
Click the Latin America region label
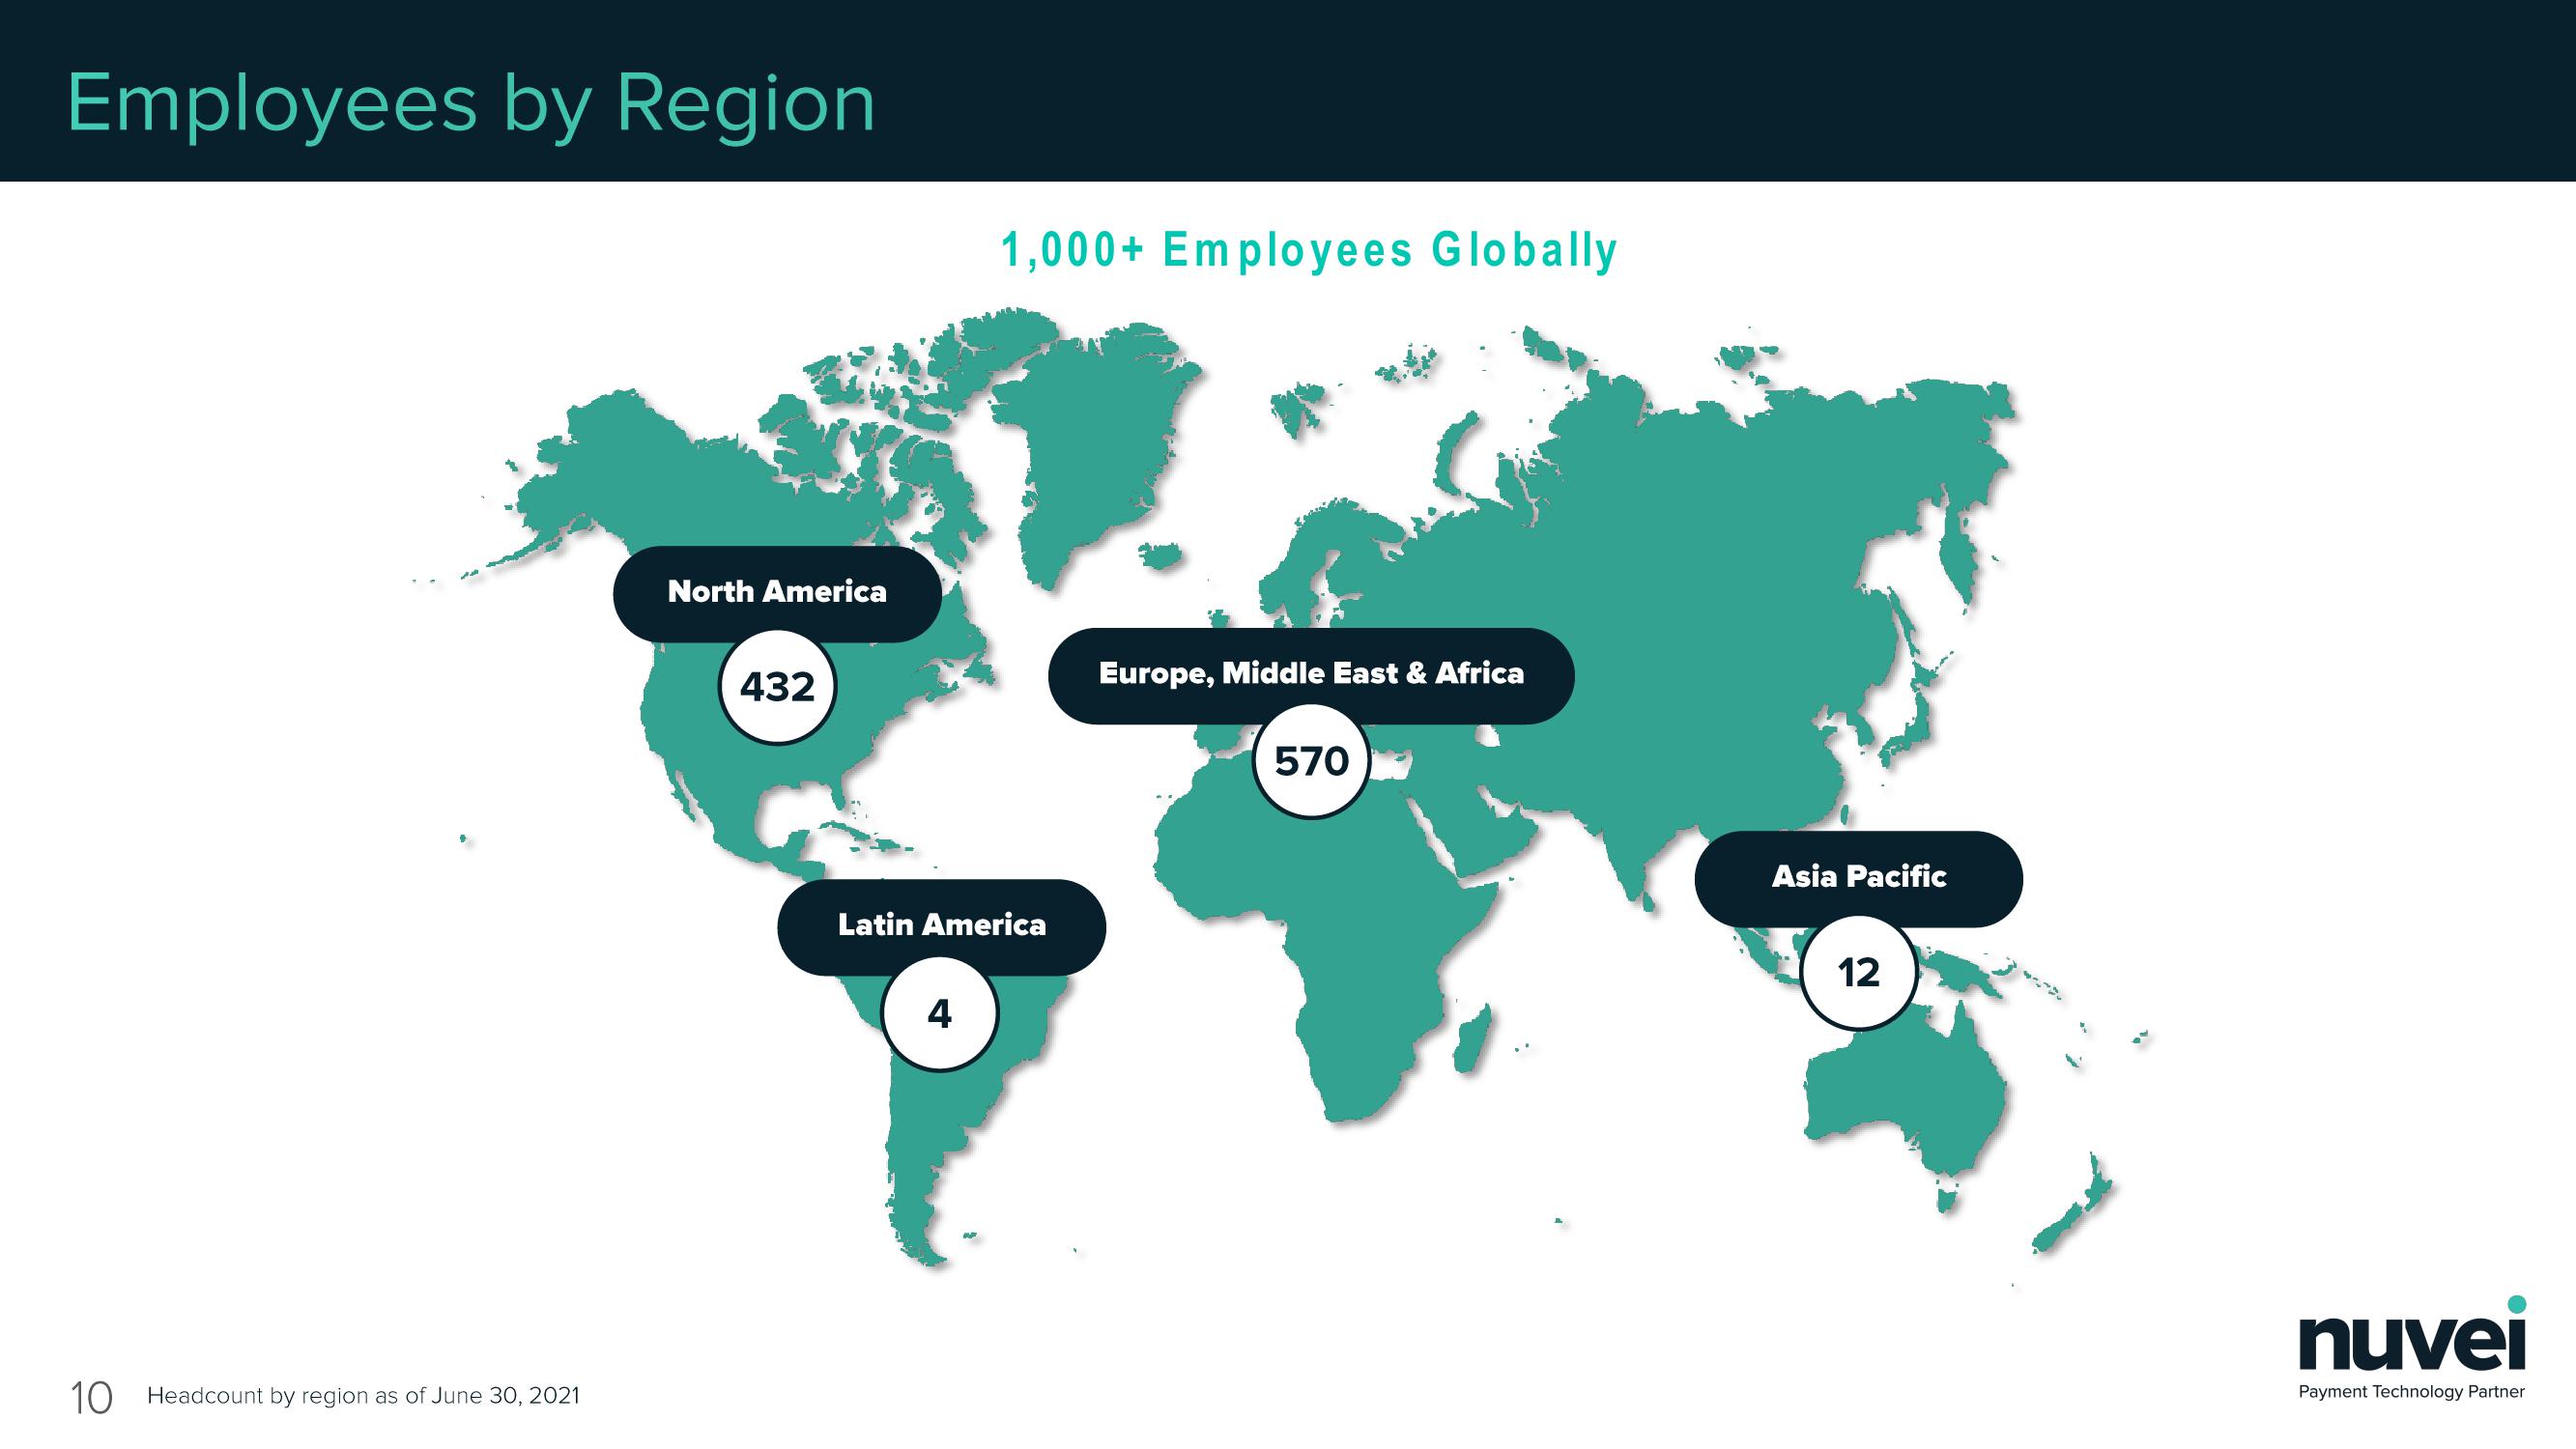click(x=941, y=926)
